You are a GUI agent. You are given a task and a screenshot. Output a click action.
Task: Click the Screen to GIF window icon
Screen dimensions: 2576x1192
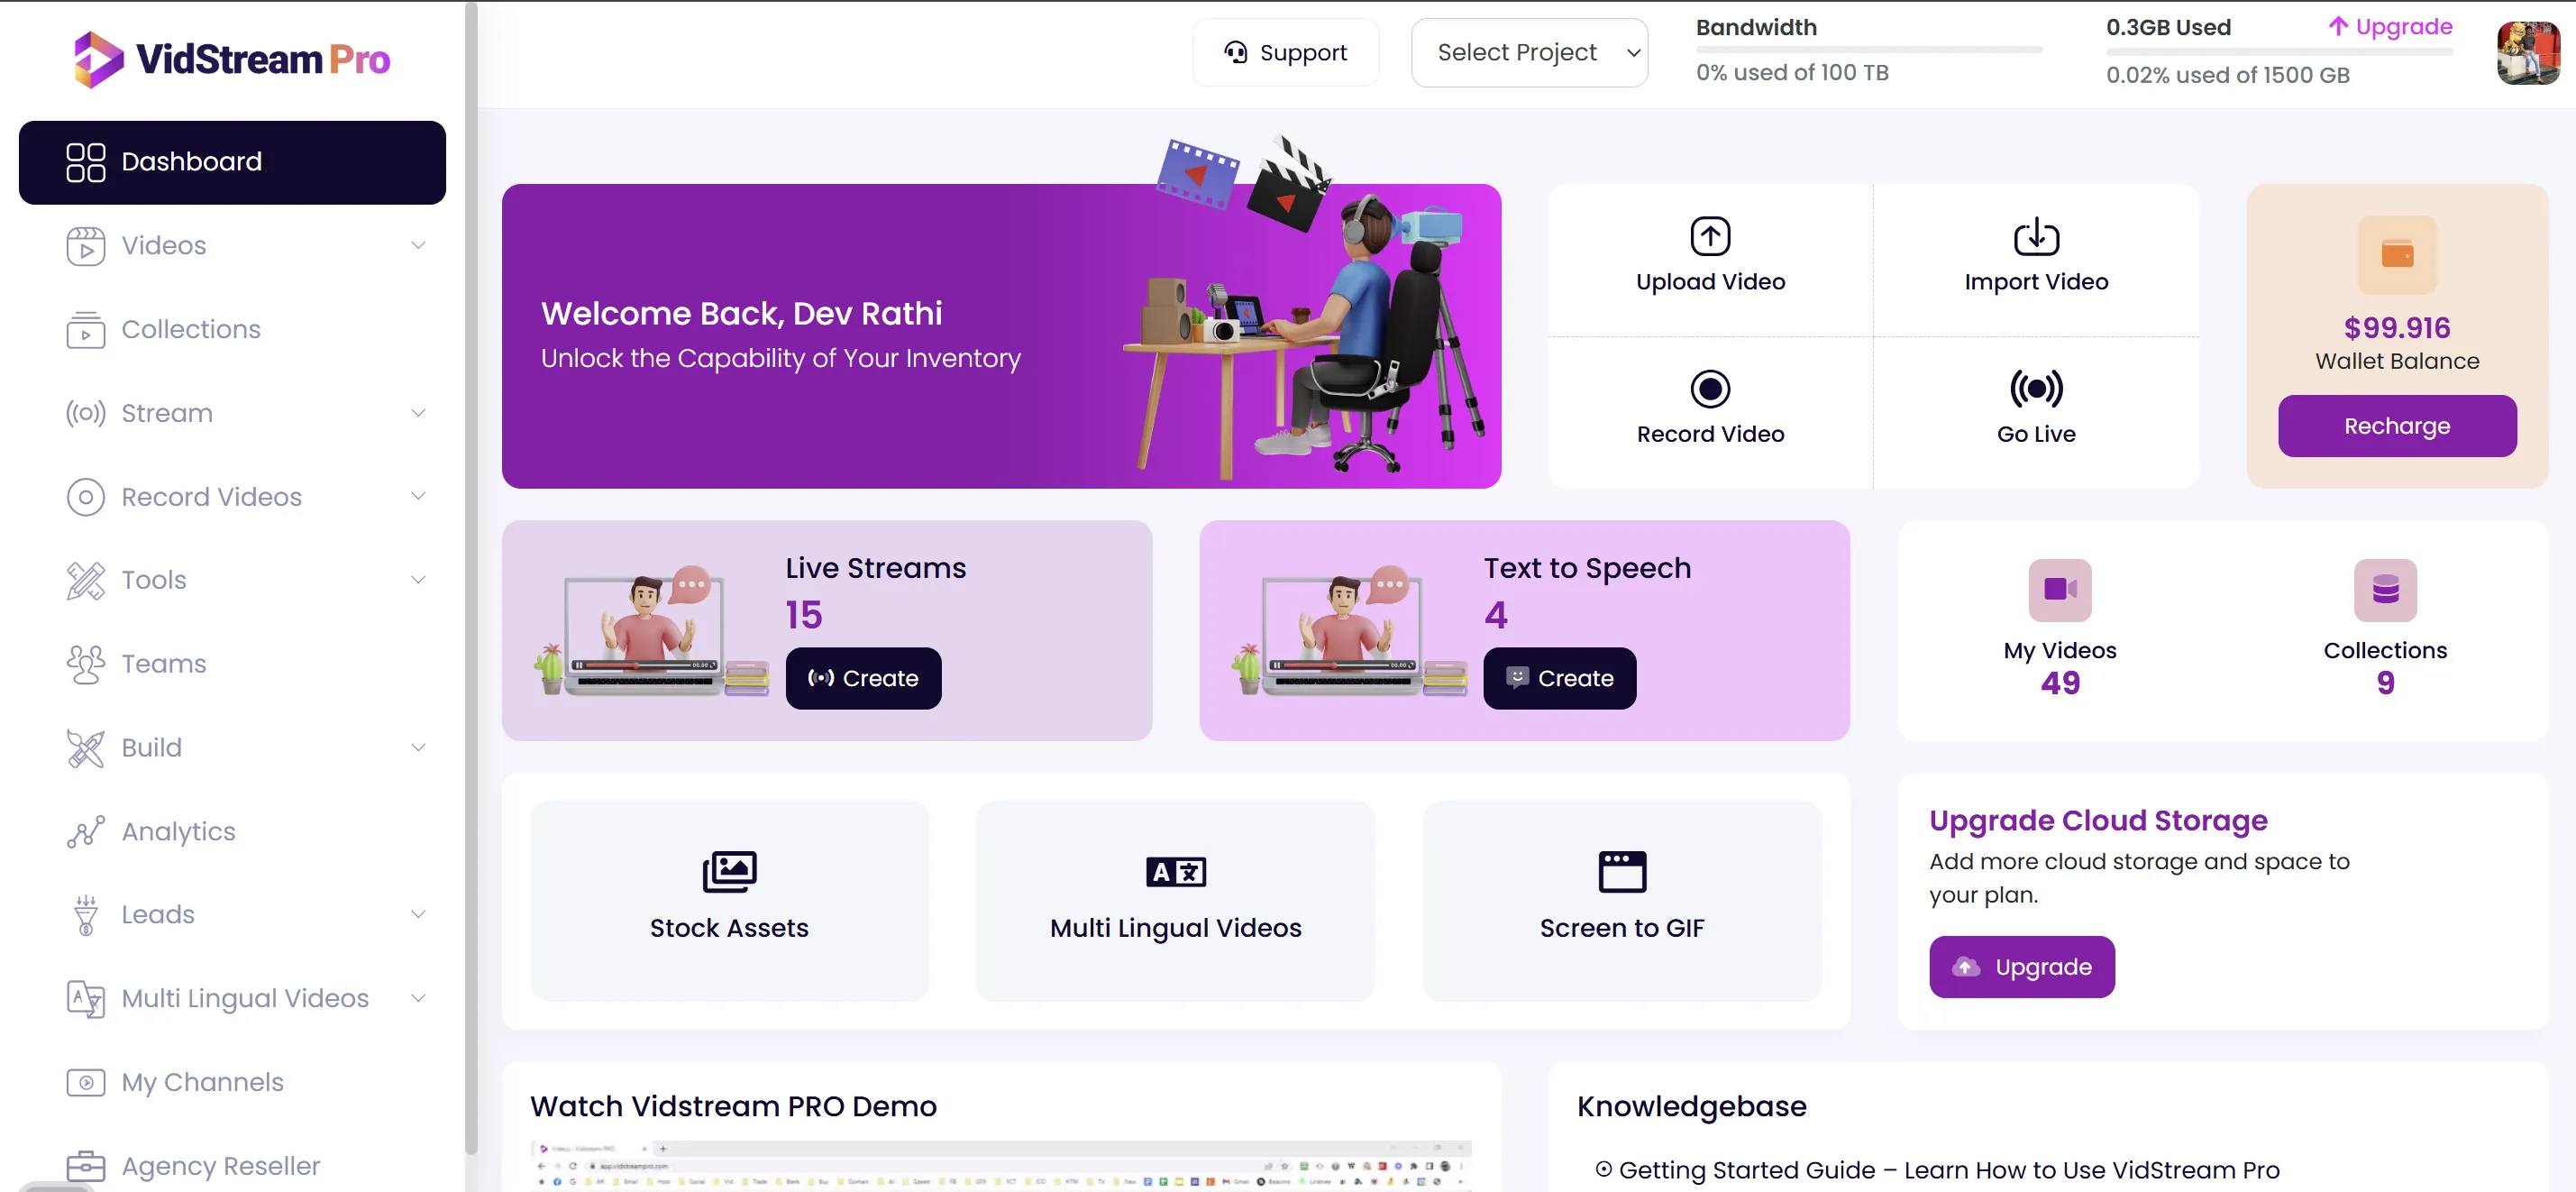pyautogui.click(x=1621, y=872)
